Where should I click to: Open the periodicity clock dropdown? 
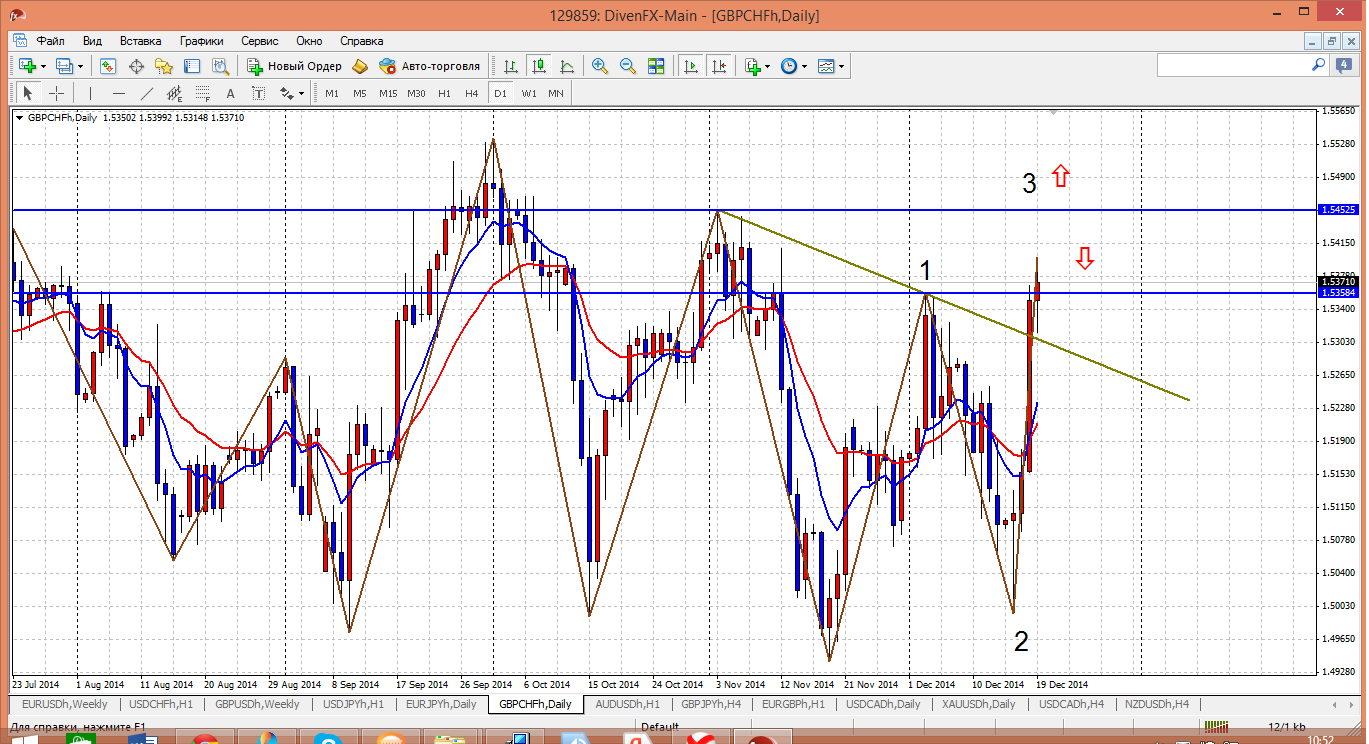pyautogui.click(x=805, y=66)
